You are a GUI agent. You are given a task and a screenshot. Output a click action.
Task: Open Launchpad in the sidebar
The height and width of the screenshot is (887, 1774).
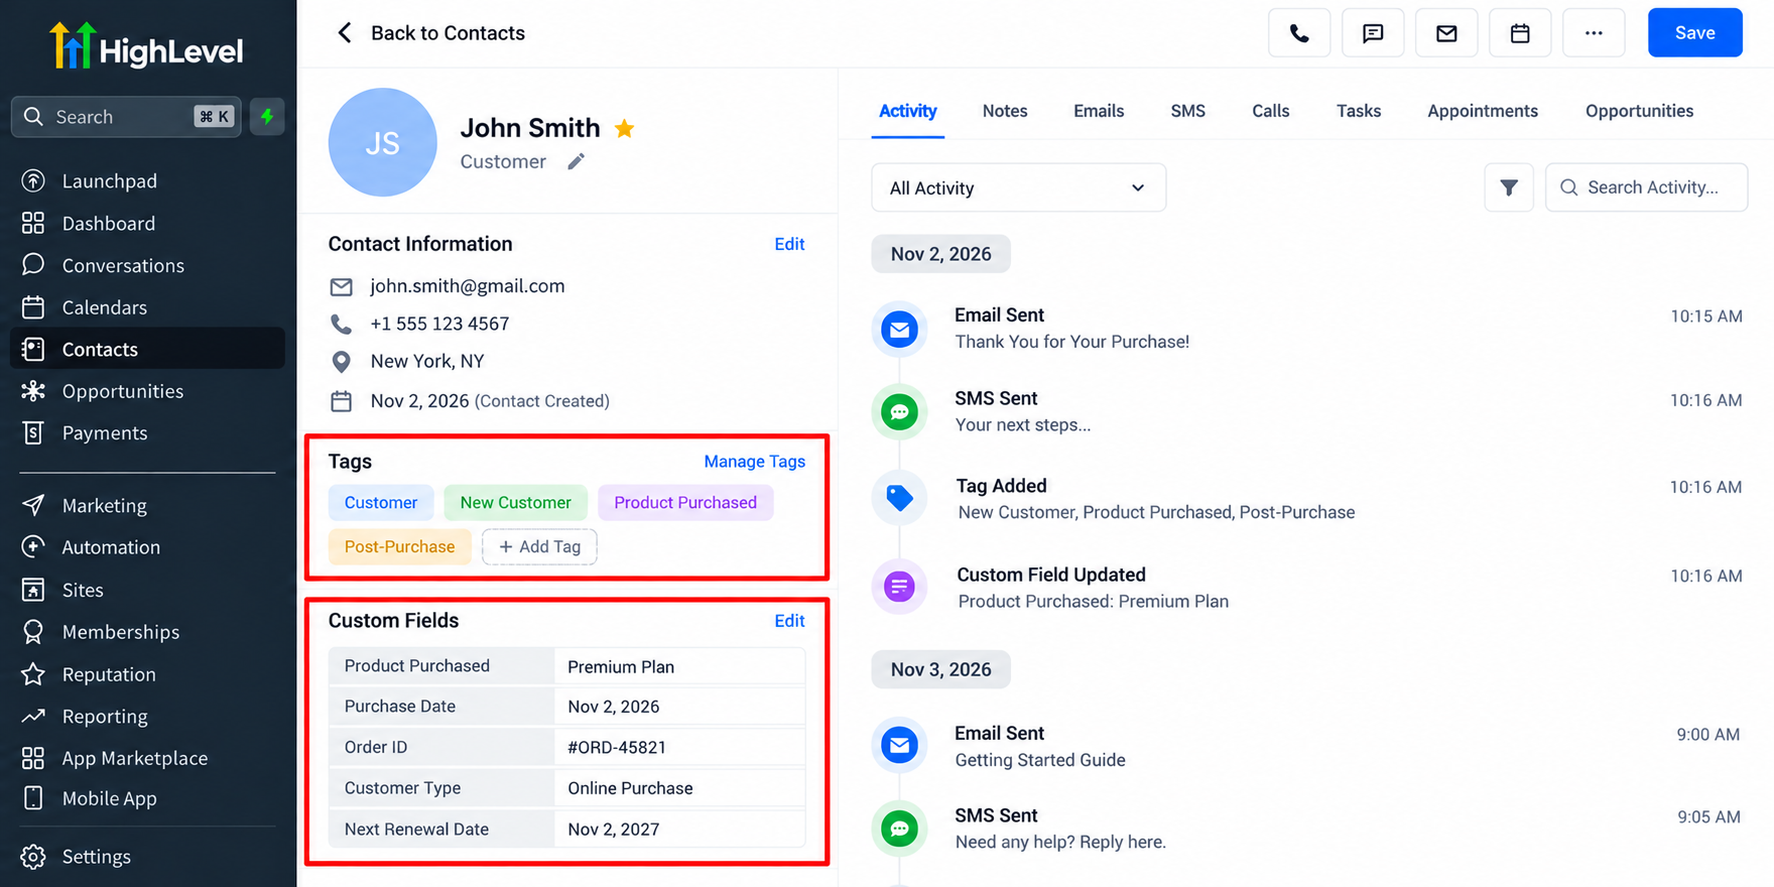tap(110, 181)
